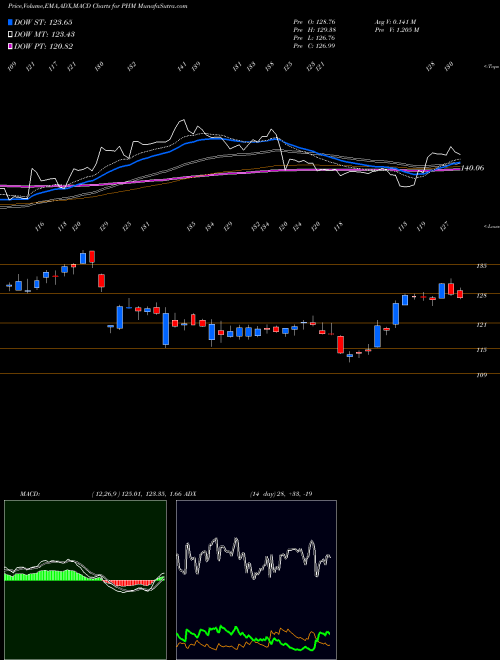Click the 115 price axis label
Screen dimensions: 500x660
[482, 350]
